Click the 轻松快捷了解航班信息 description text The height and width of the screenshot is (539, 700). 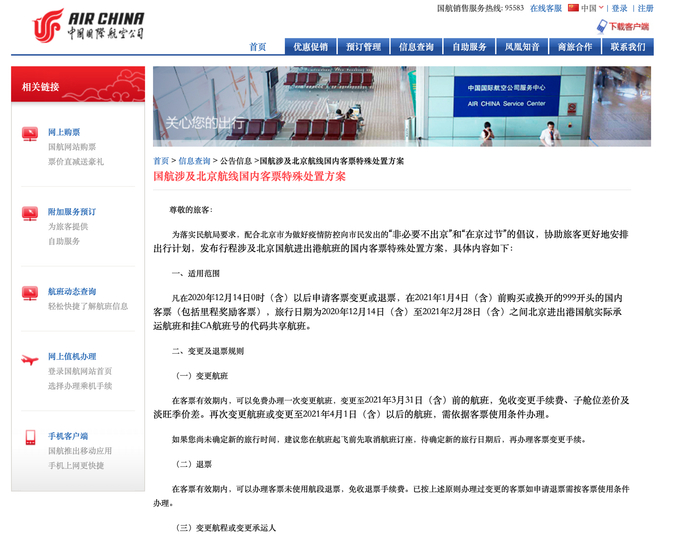88,306
